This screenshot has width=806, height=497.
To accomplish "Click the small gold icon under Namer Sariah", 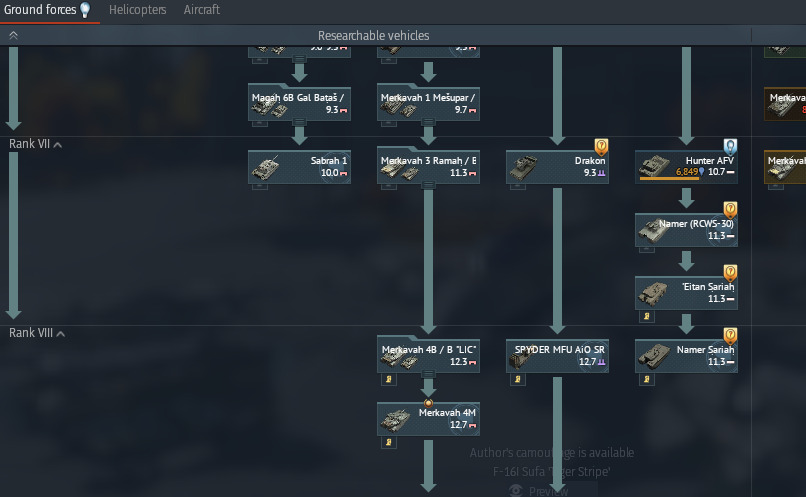I will tap(647, 379).
